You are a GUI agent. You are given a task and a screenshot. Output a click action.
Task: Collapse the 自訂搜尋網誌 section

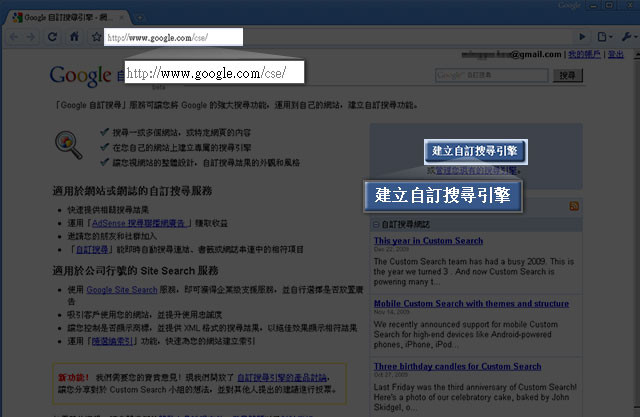(x=376, y=224)
